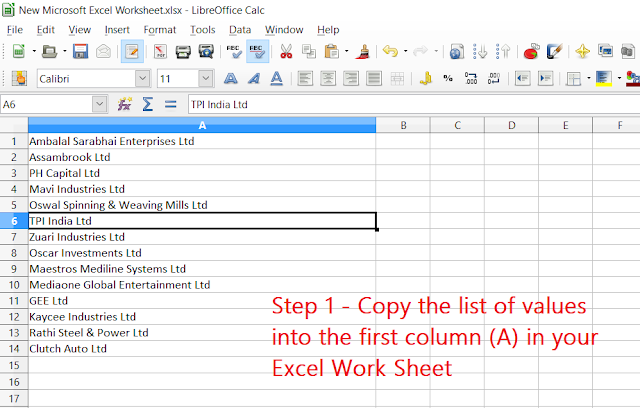
Task: Open the Borders dropdown arrow
Action: [x=589, y=78]
